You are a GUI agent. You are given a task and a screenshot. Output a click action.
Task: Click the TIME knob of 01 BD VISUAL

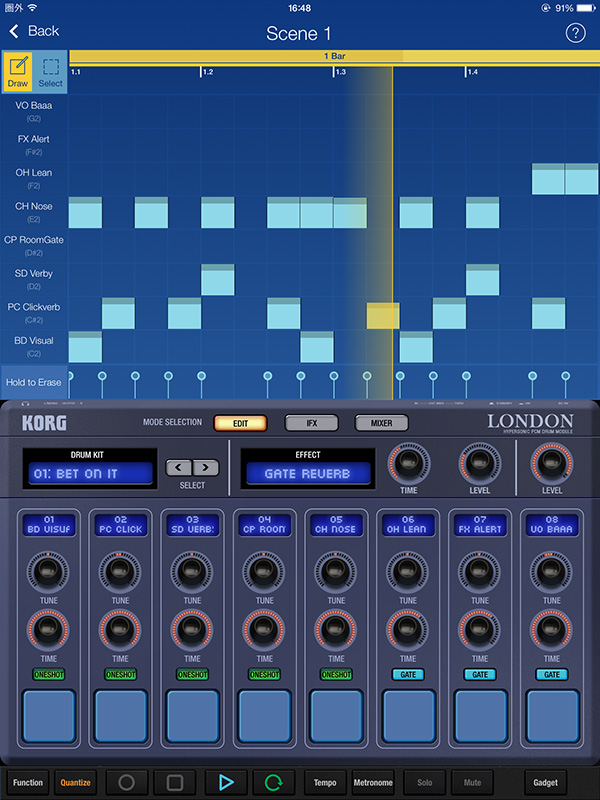point(47,629)
